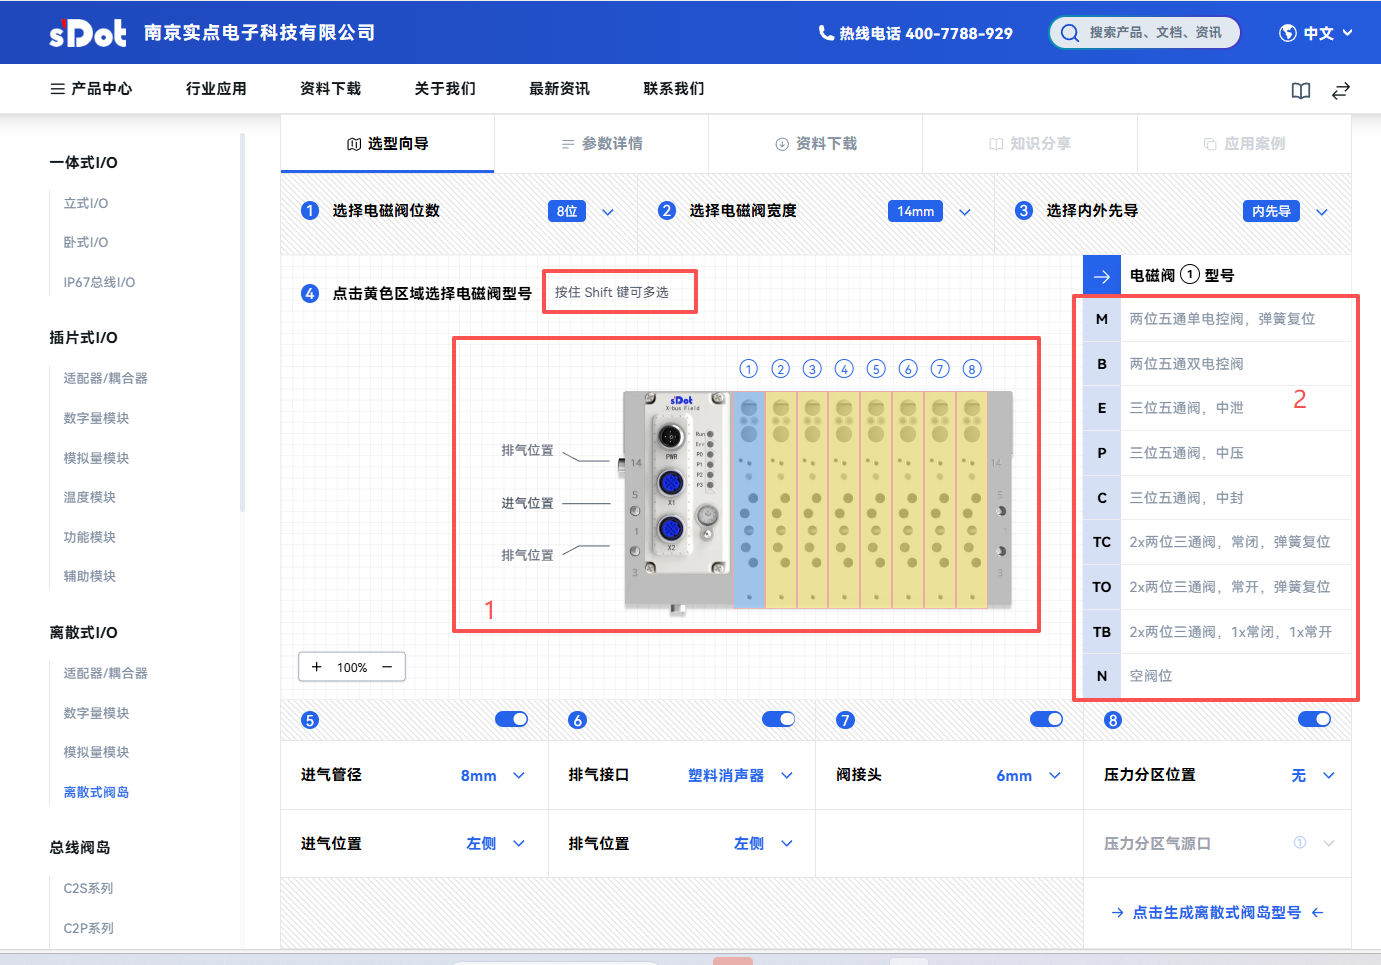Click the hotline phone icon
The height and width of the screenshot is (965, 1381).
pos(826,33)
